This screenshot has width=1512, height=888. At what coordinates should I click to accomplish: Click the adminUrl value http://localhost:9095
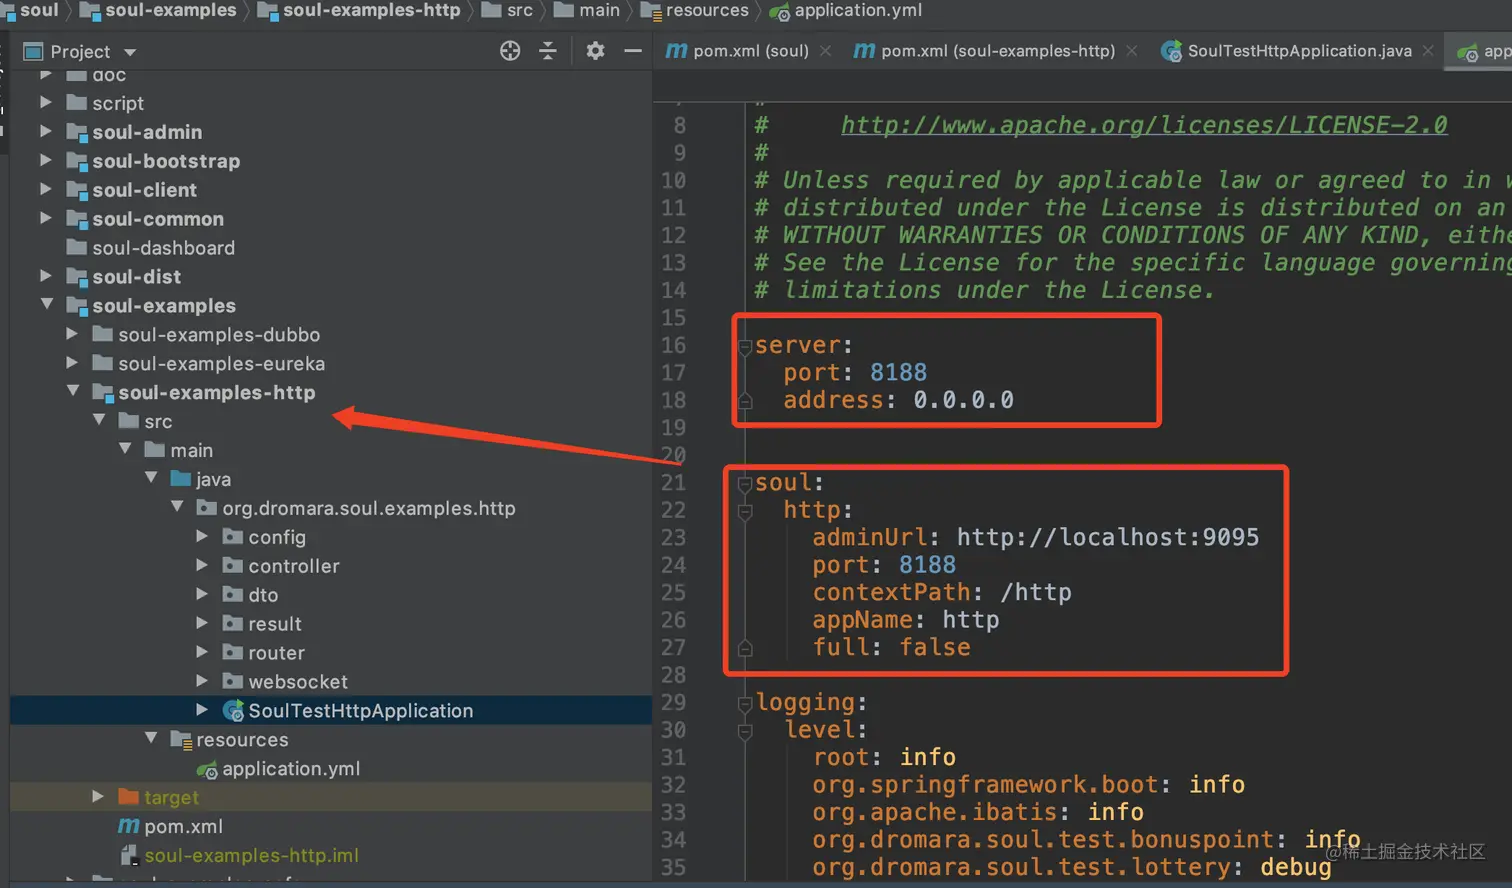1108,537
